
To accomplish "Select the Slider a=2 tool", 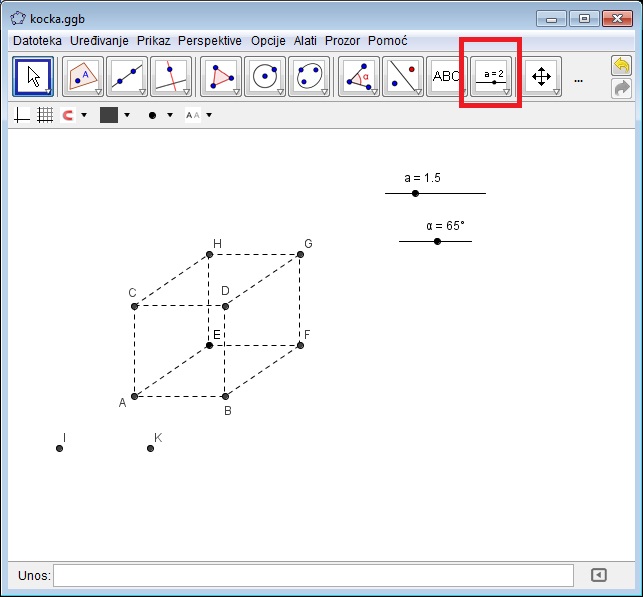I will 491,77.
